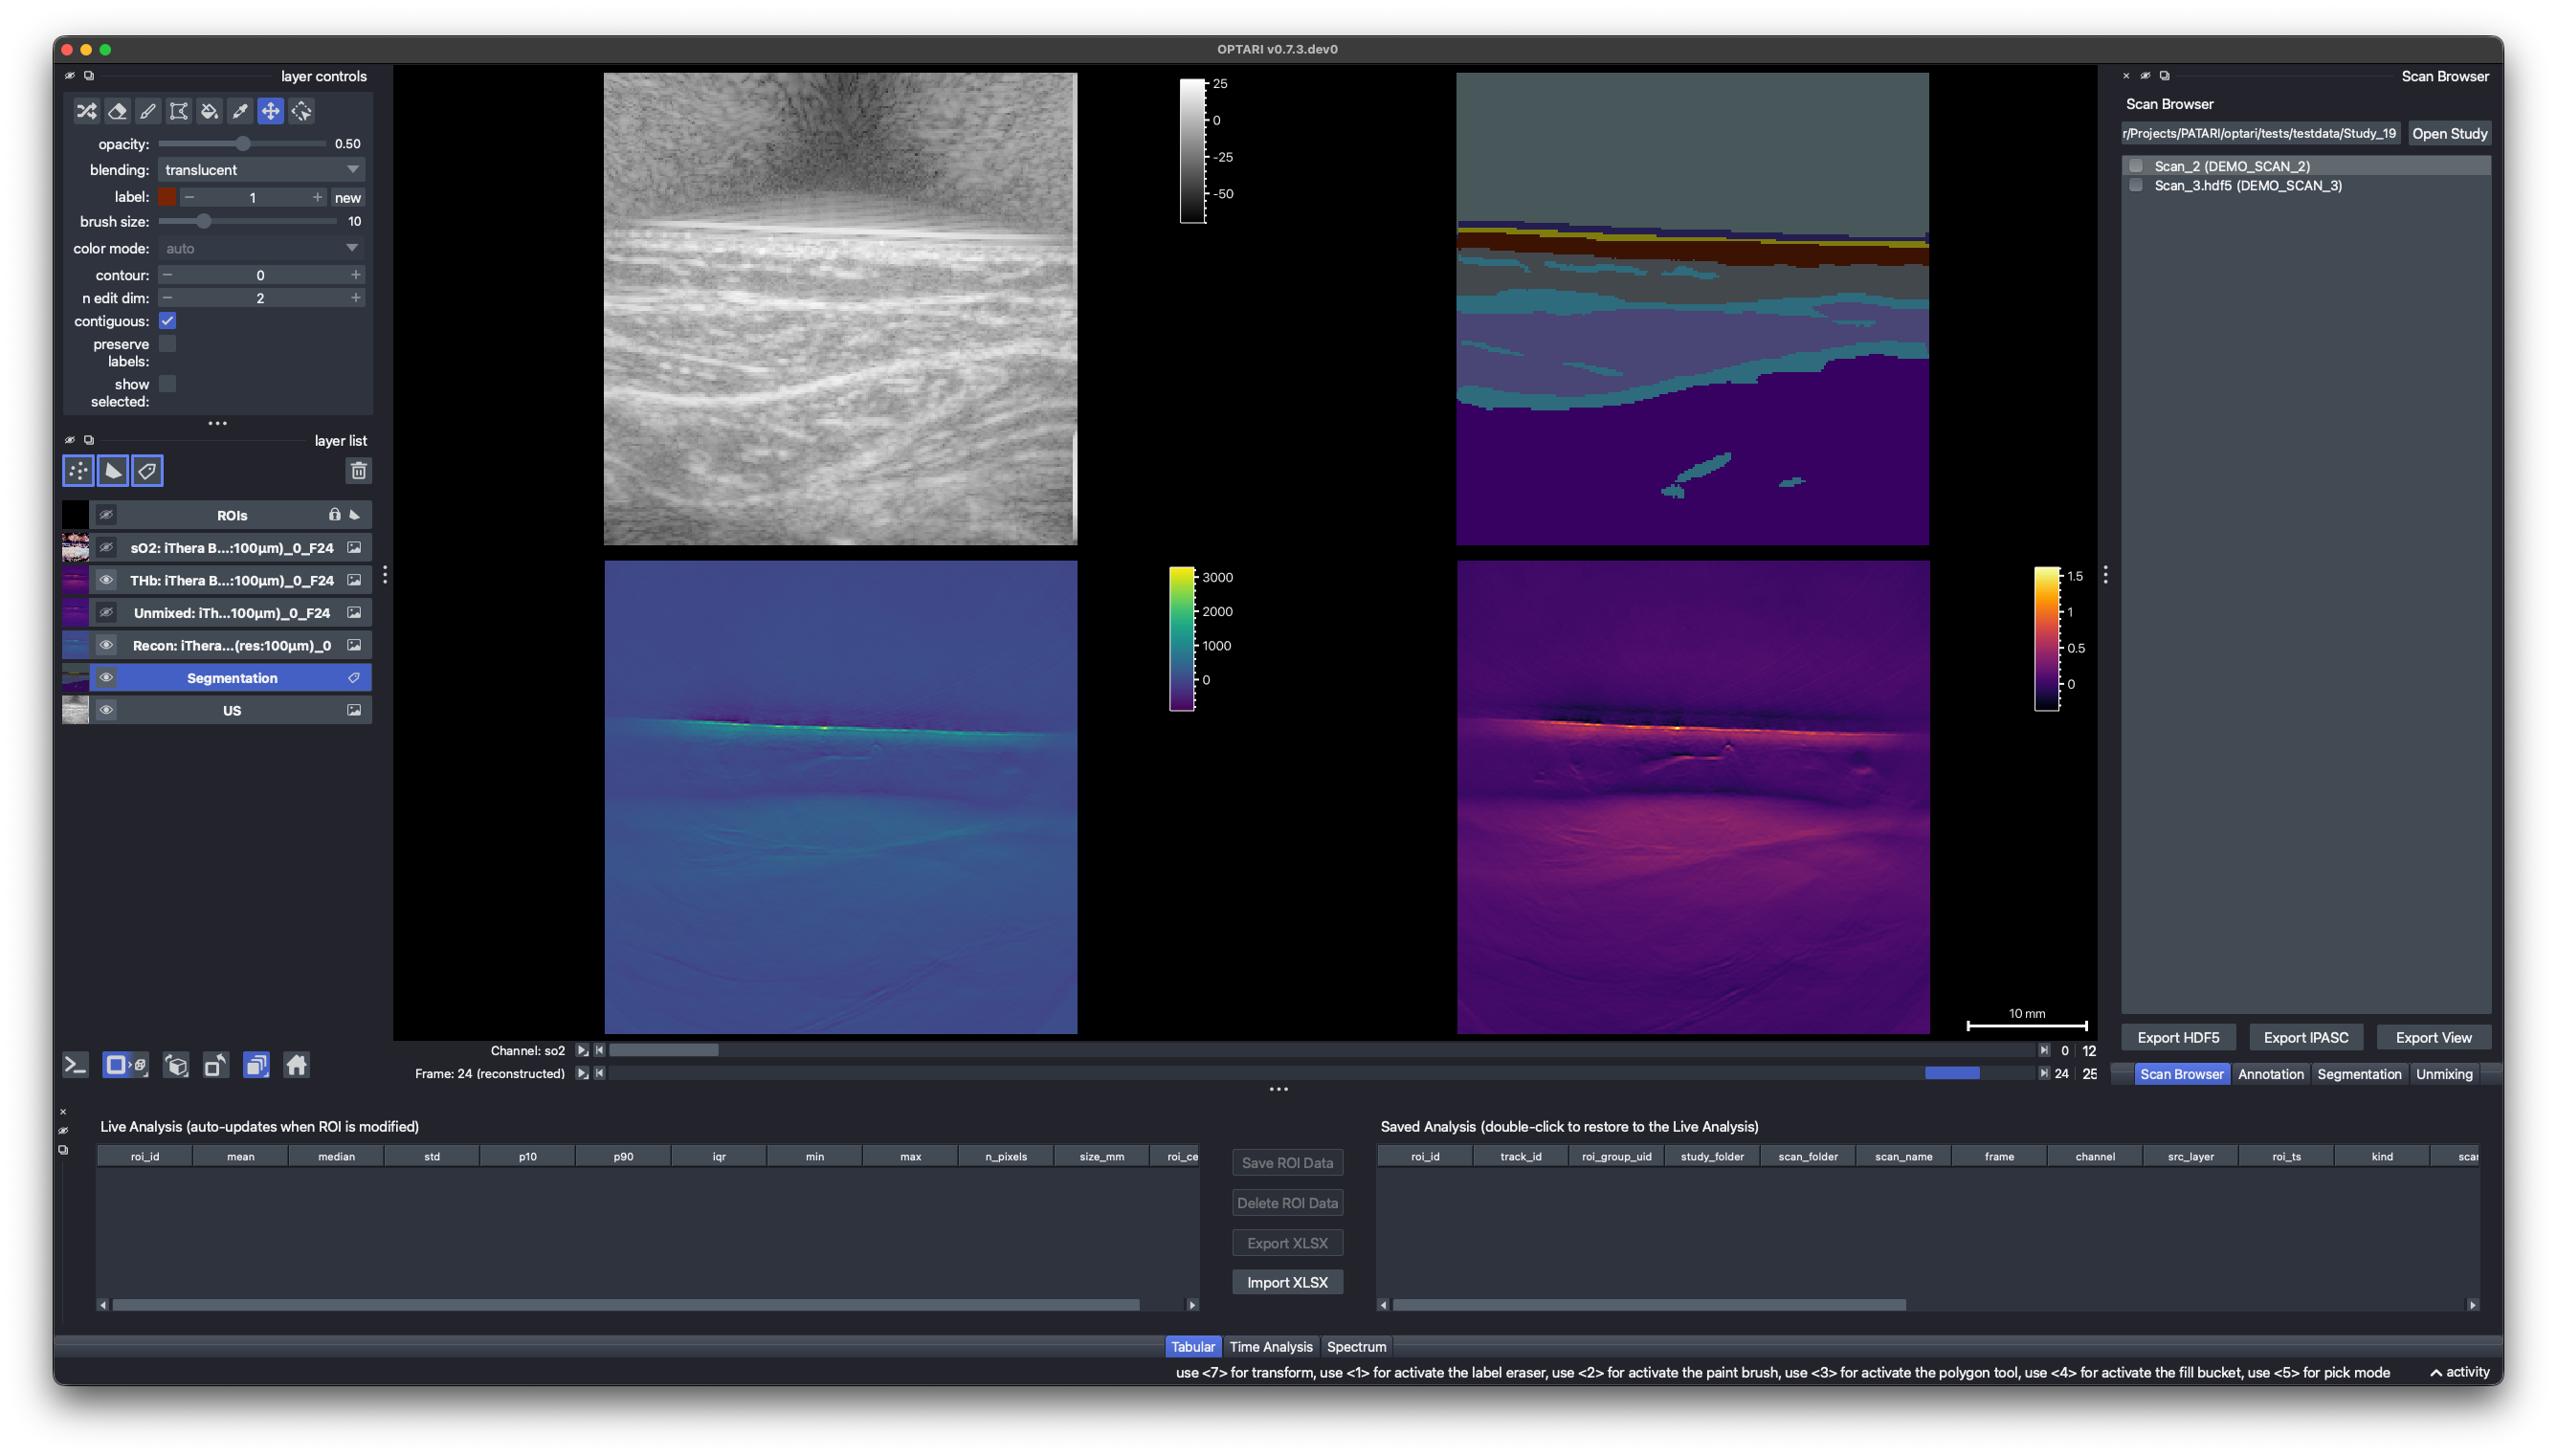Click the label color swatch
Screen dimensions: 2557x1456
(167, 197)
